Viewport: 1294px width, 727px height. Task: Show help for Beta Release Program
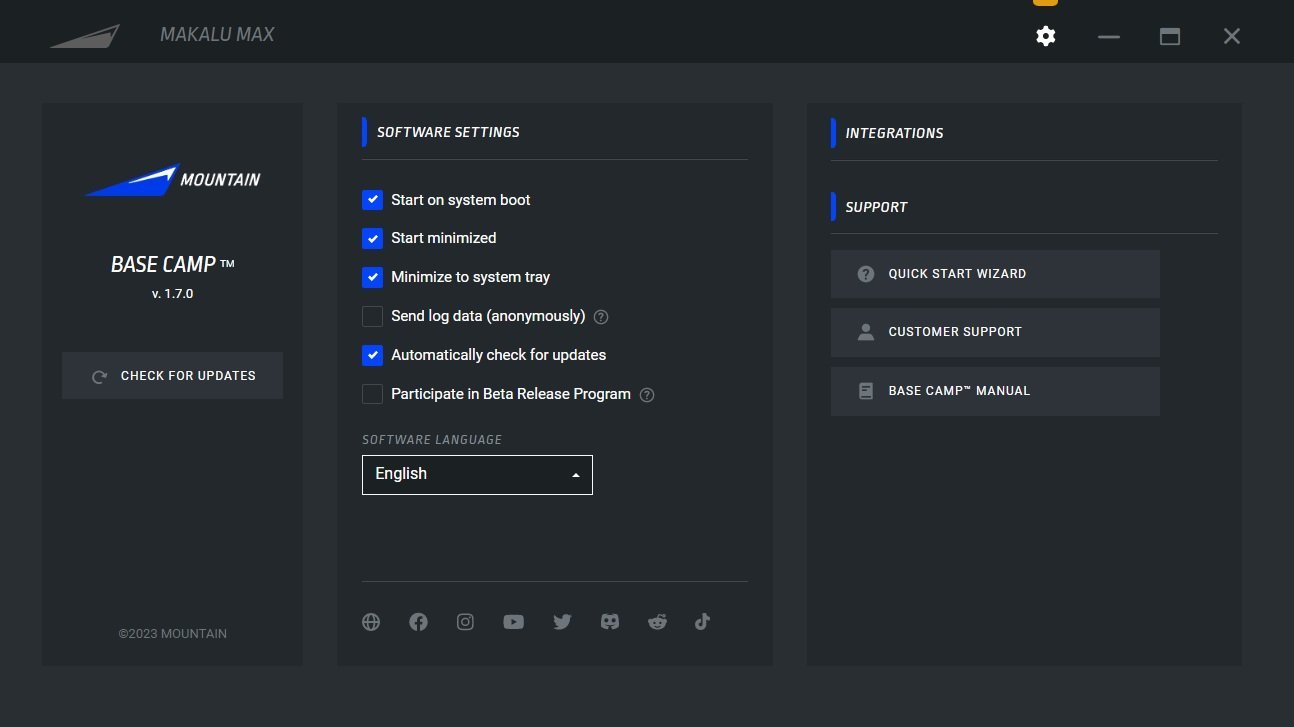coord(647,395)
